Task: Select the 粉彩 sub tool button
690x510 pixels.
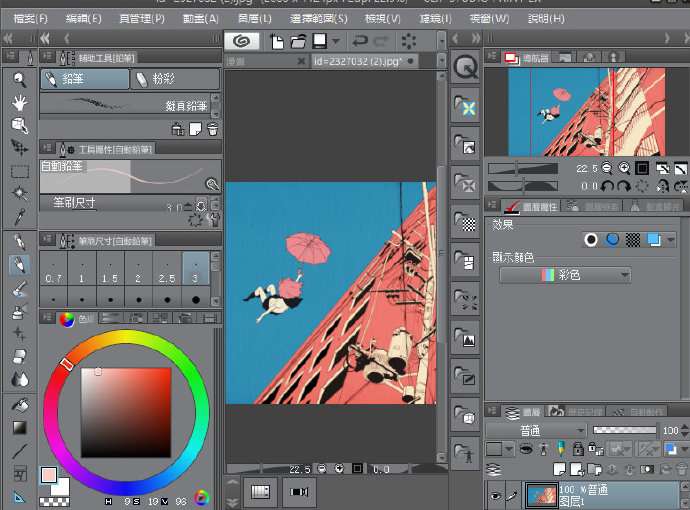Action: pyautogui.click(x=174, y=78)
